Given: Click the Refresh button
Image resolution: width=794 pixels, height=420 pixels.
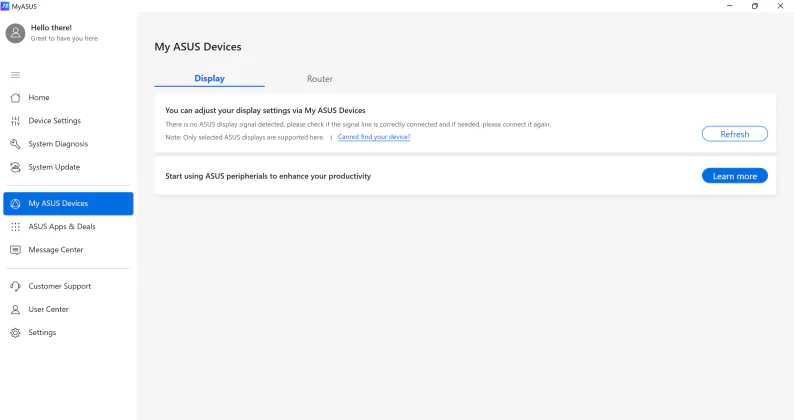Looking at the screenshot, I should pos(735,134).
